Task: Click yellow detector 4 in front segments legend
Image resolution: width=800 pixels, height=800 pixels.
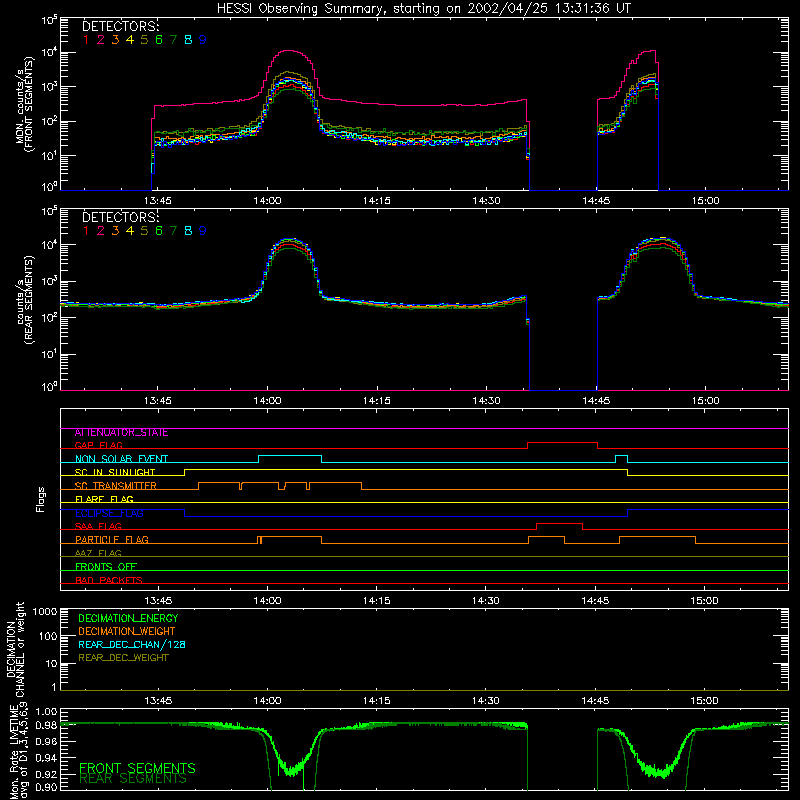Action: pyautogui.click(x=130, y=40)
